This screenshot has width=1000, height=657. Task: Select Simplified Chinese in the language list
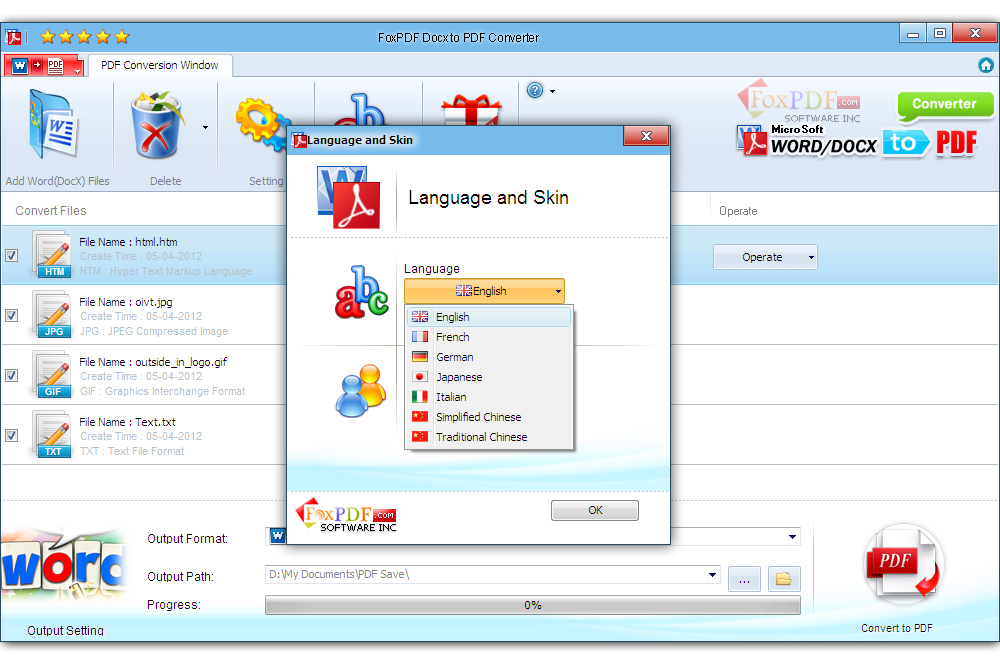pos(489,417)
